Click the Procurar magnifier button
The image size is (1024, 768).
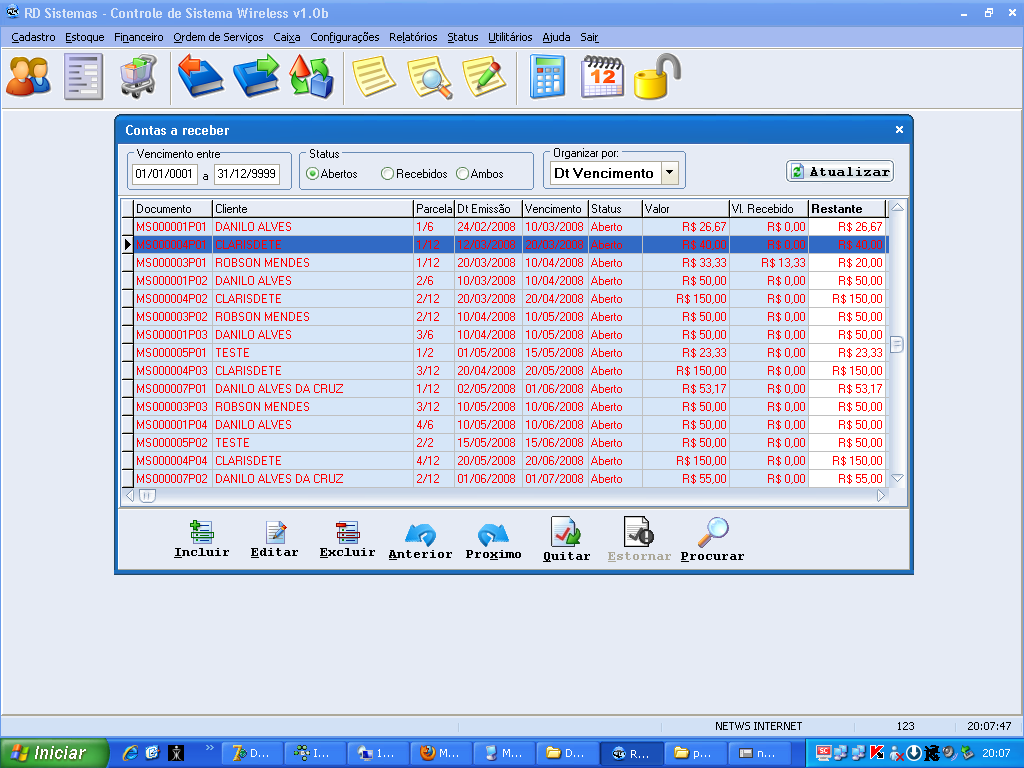[712, 539]
